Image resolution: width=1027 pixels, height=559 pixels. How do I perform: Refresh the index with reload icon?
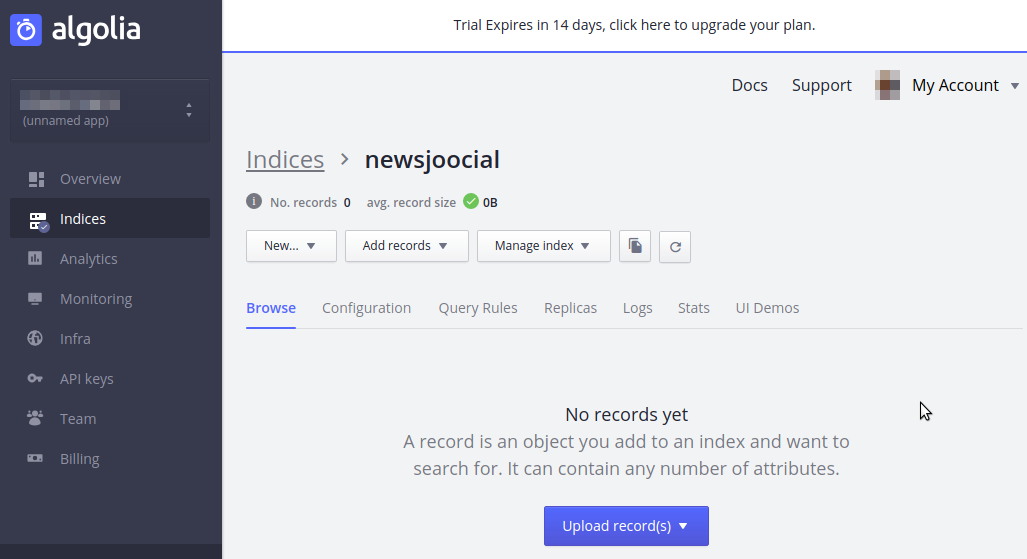tap(675, 246)
